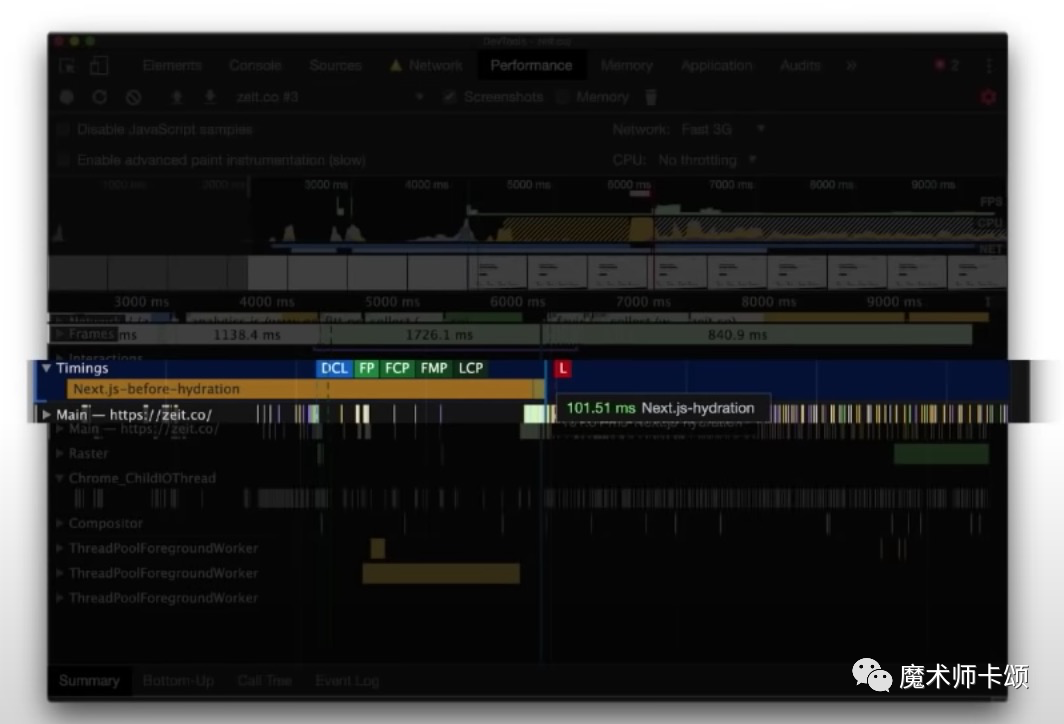Toggle the device toolbar icon
The height and width of the screenshot is (724, 1064).
click(x=99, y=66)
